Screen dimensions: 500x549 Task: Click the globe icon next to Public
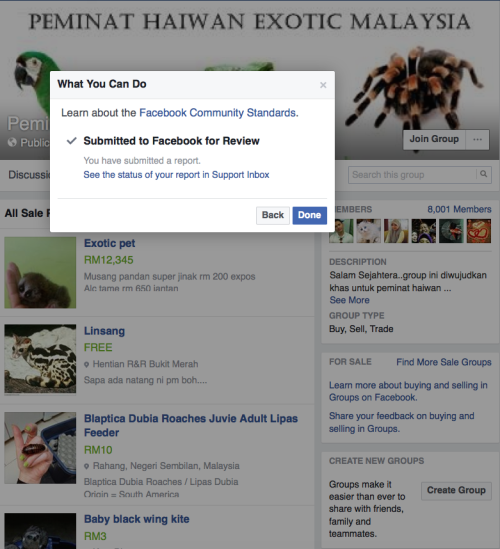[12, 142]
